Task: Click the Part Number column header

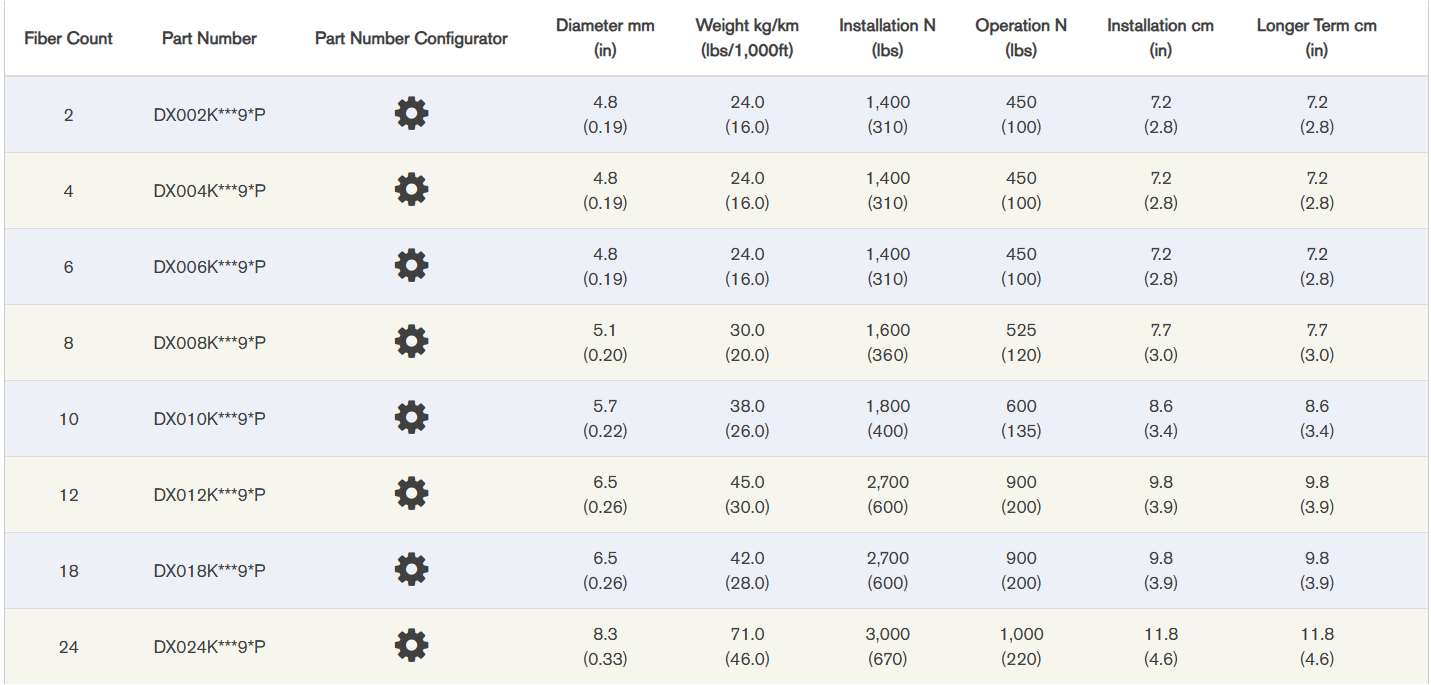Action: [x=209, y=39]
